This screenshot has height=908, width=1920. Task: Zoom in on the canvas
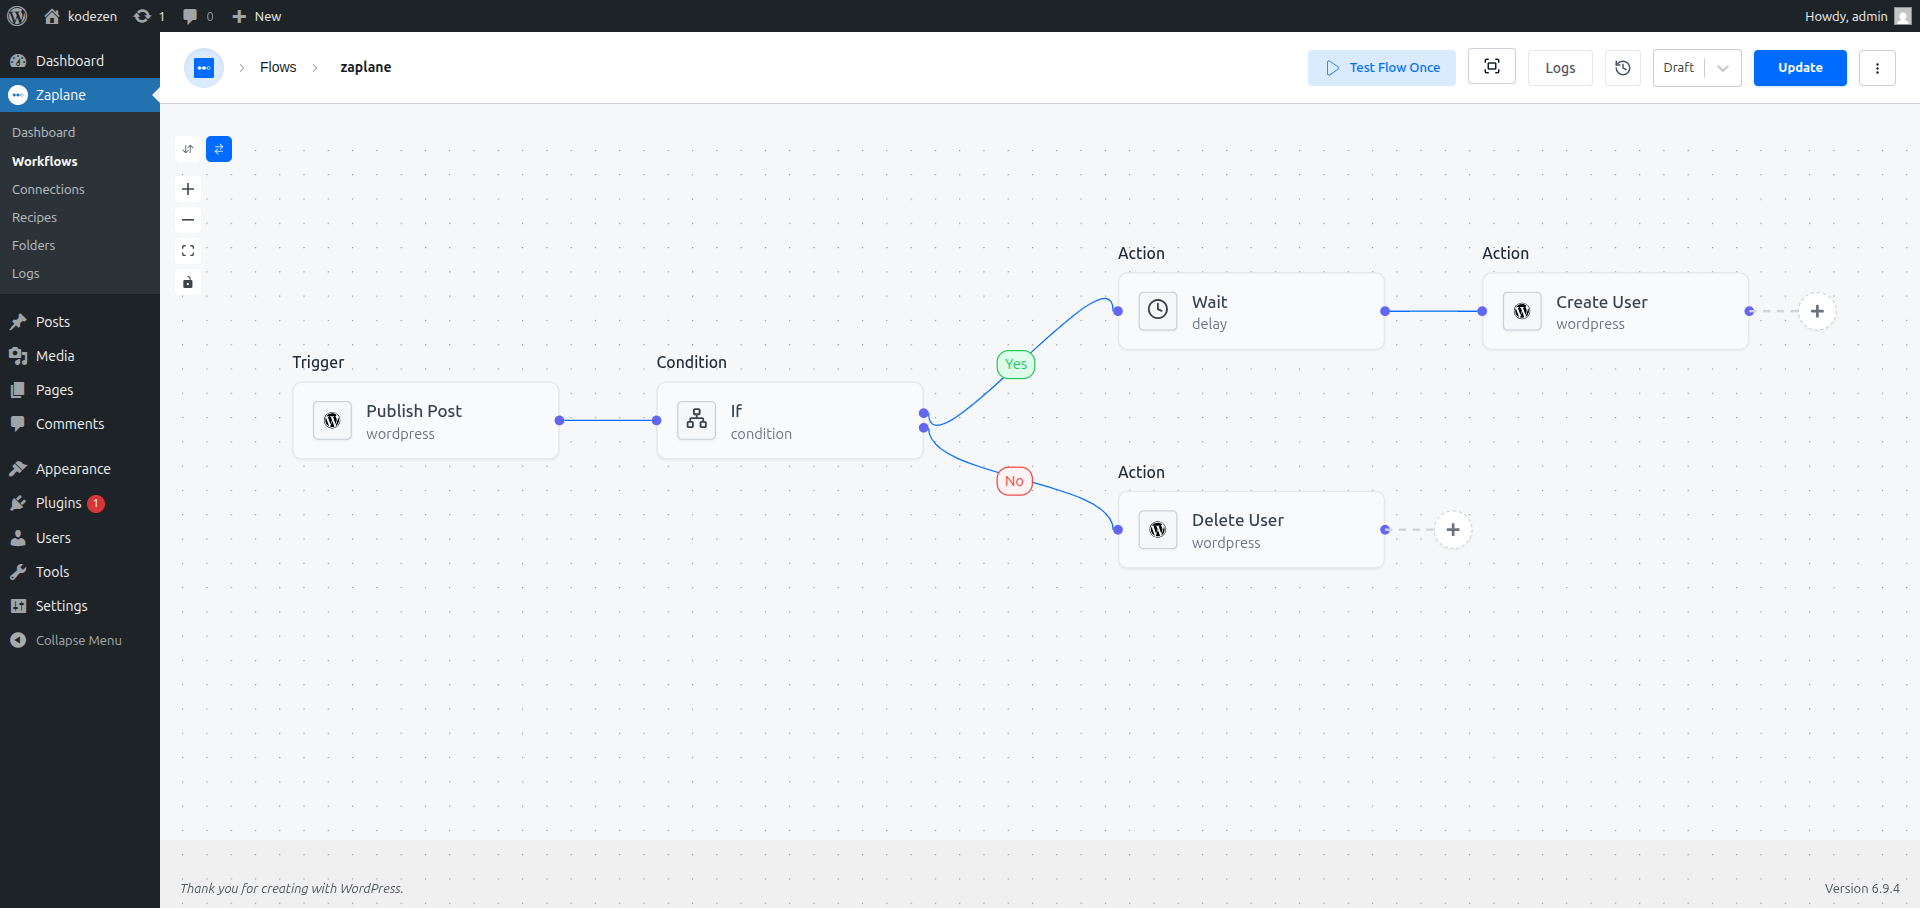(x=188, y=189)
